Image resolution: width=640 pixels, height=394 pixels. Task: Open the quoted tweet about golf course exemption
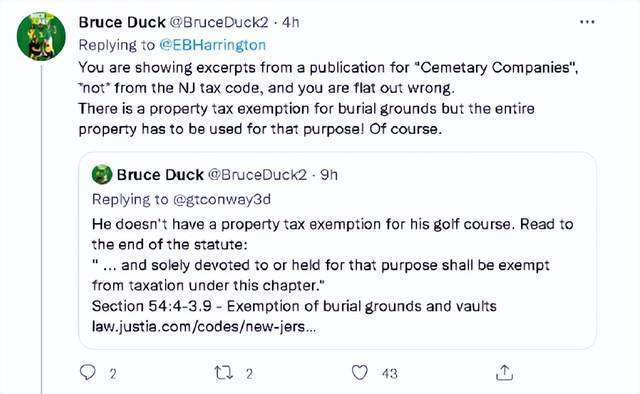(x=337, y=251)
